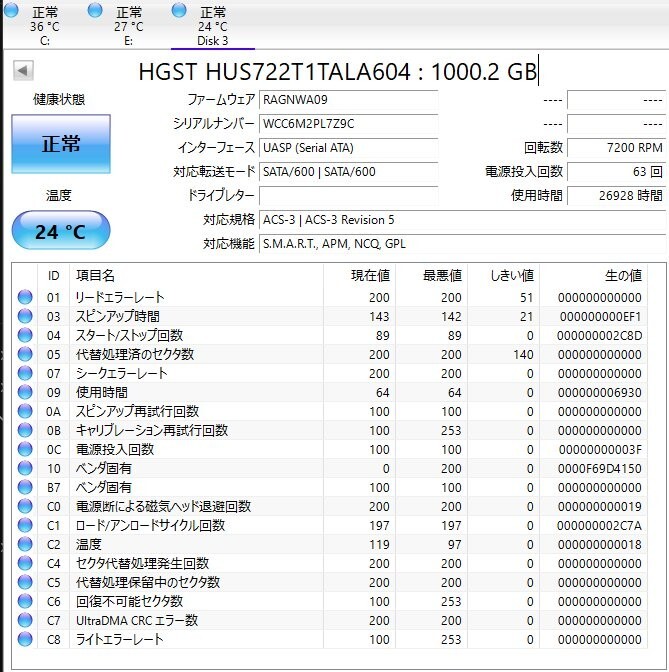Select the 電源断による磁気ヘッド退避回数 attribute name
669x672 pixels.
[163, 507]
